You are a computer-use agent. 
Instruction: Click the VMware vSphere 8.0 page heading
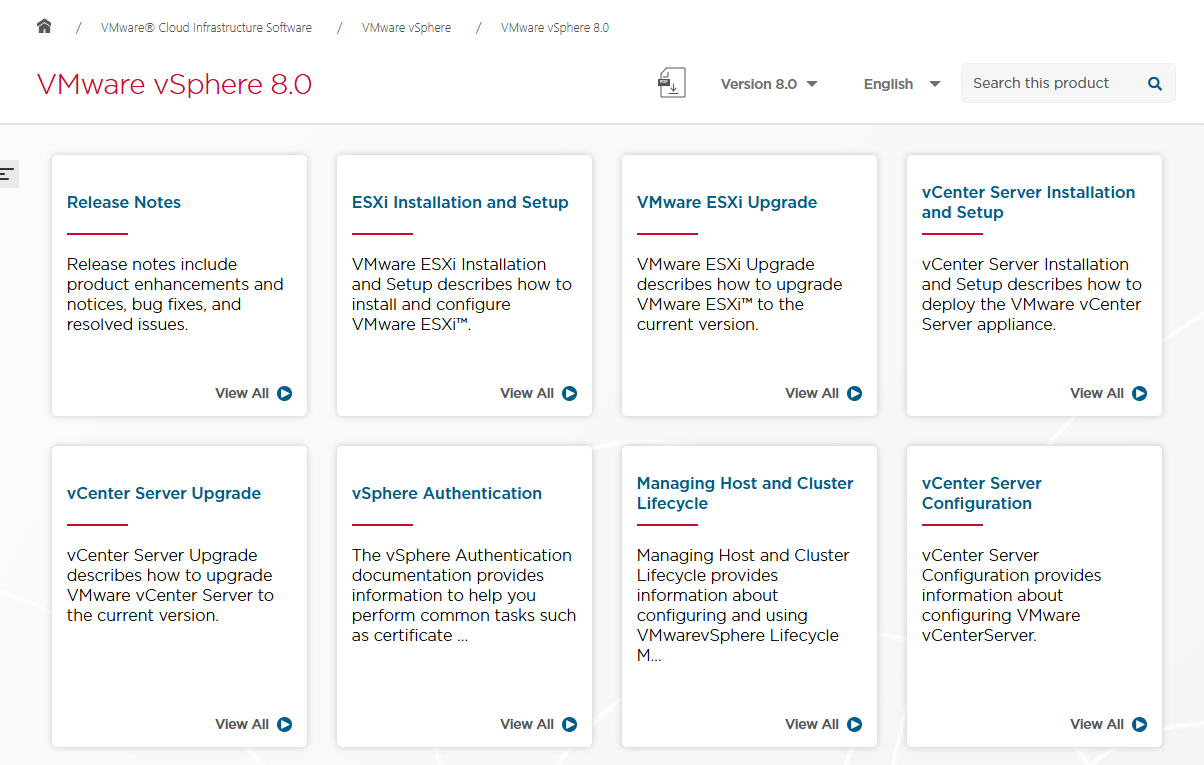click(x=174, y=84)
